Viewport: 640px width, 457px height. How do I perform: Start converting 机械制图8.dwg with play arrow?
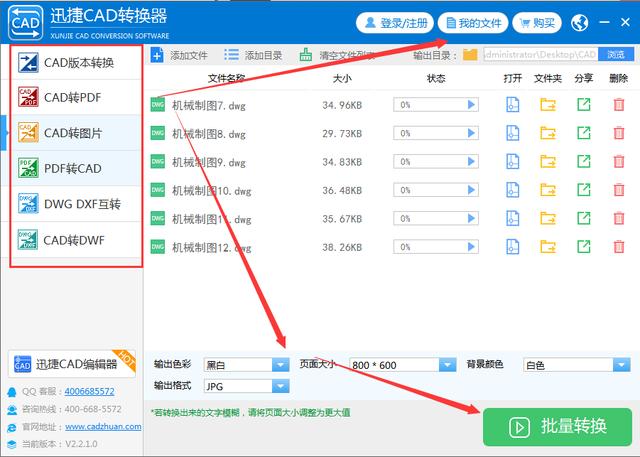(471, 133)
